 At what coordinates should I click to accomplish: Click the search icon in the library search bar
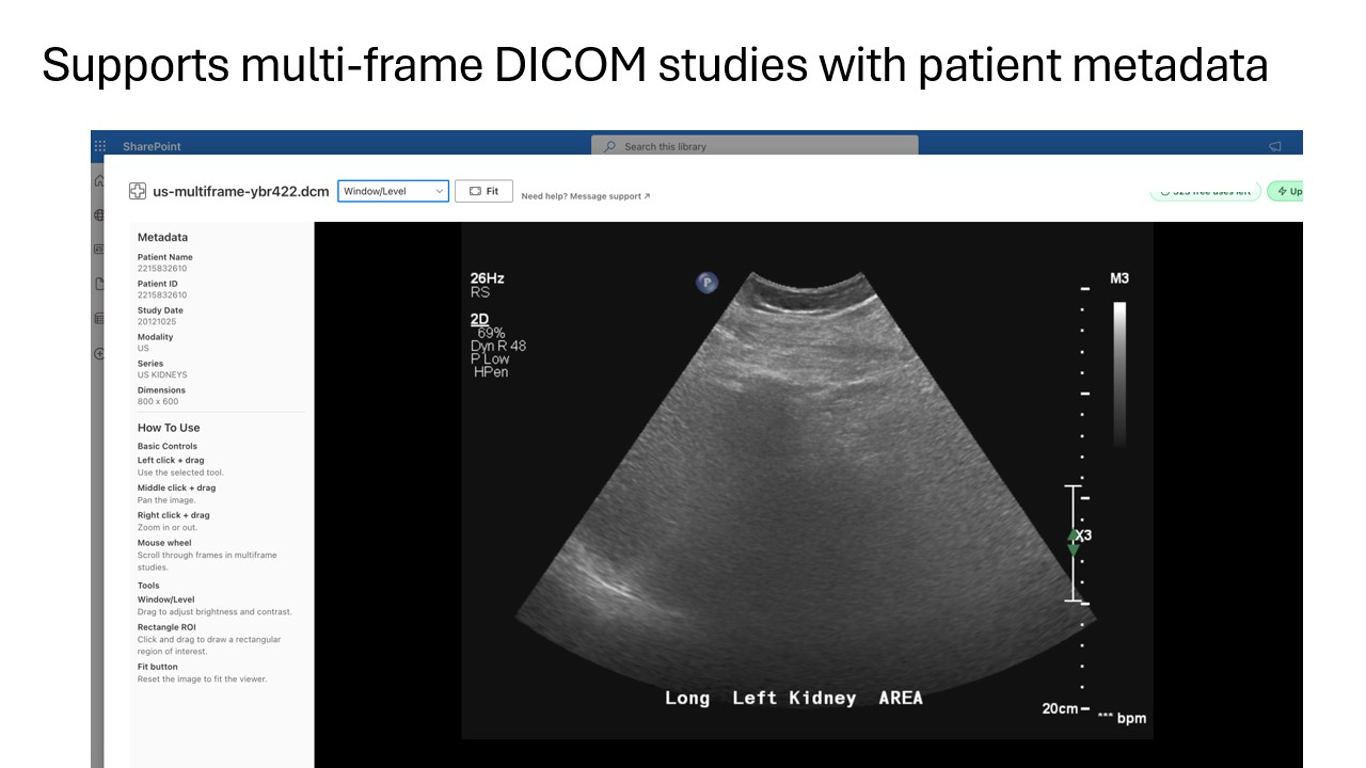(x=610, y=146)
